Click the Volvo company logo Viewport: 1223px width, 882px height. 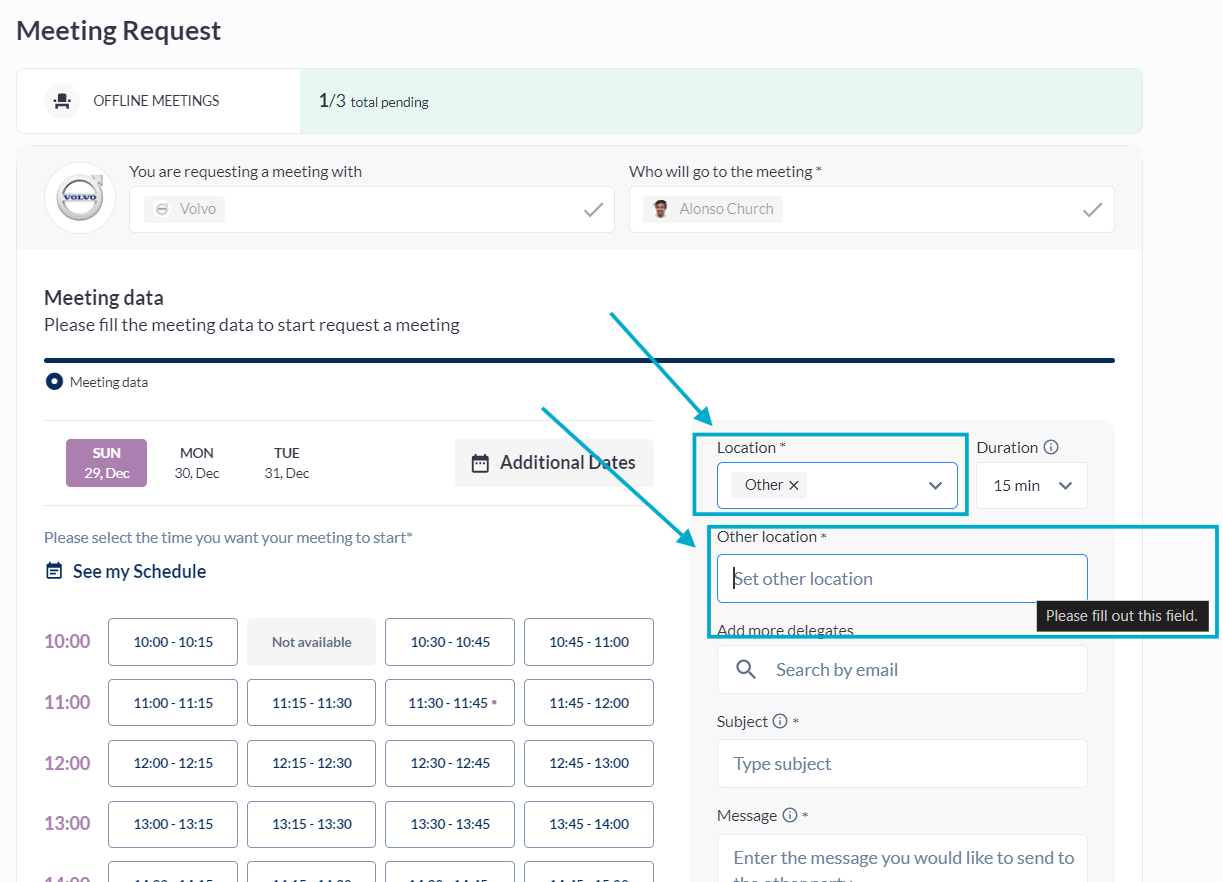(x=80, y=198)
